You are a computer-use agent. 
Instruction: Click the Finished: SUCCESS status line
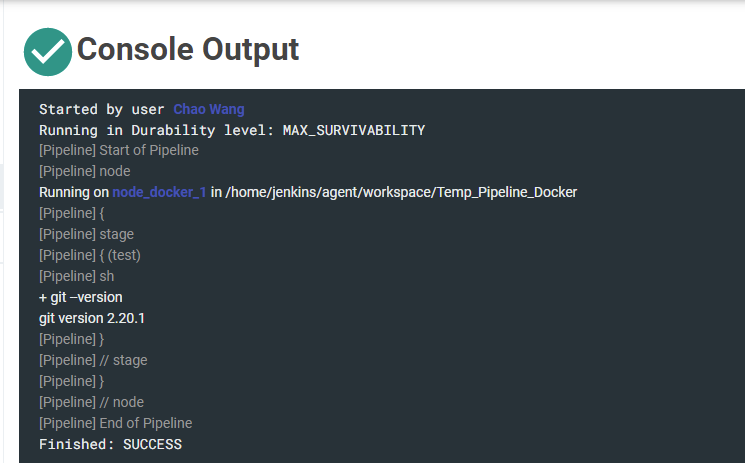pos(110,444)
